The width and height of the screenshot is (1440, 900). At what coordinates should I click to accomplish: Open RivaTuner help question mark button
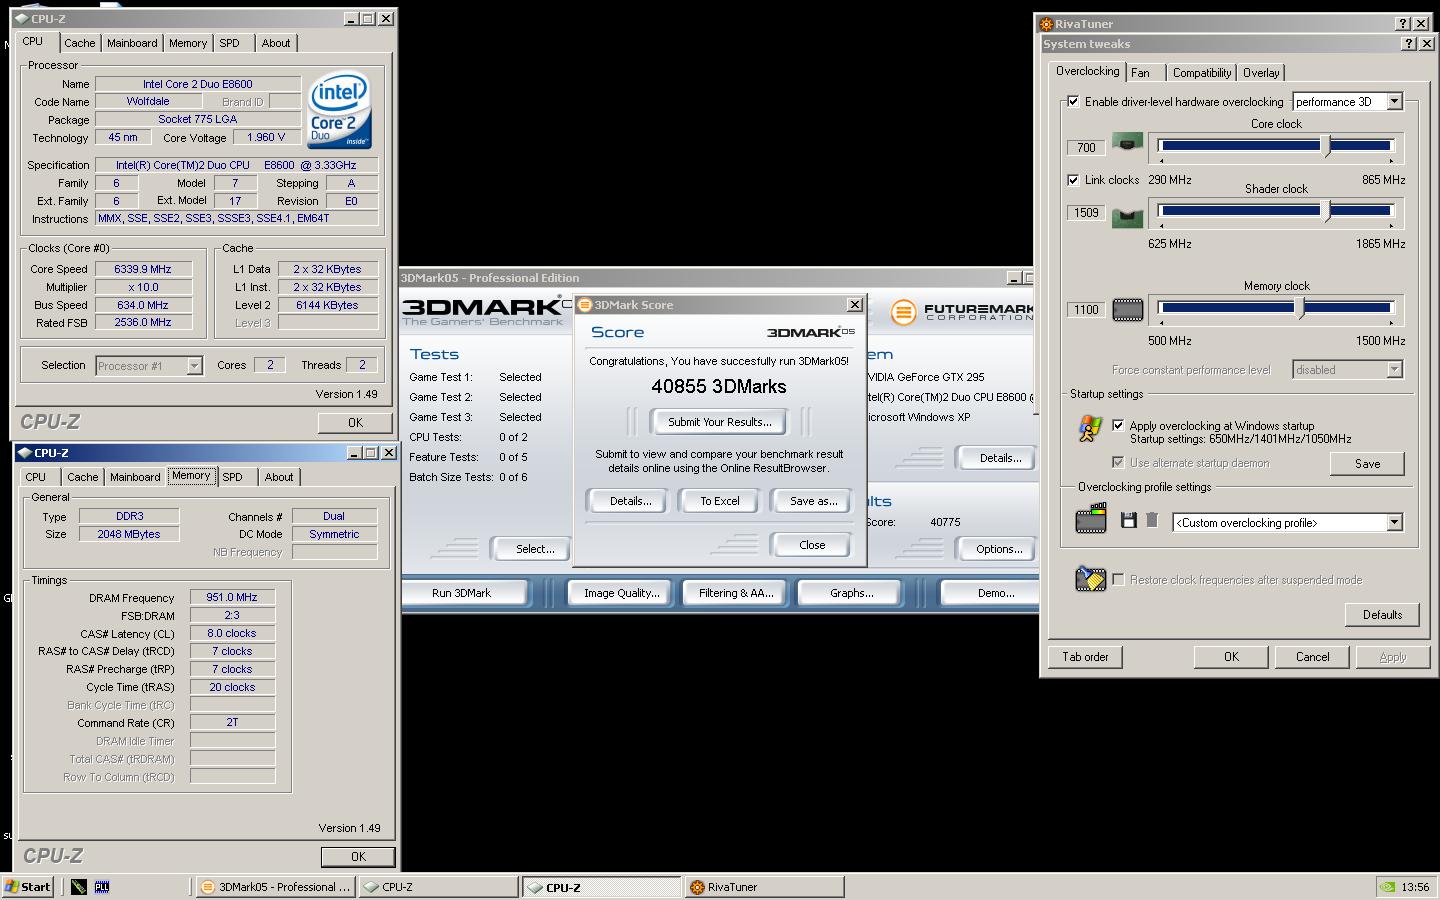(x=1402, y=24)
